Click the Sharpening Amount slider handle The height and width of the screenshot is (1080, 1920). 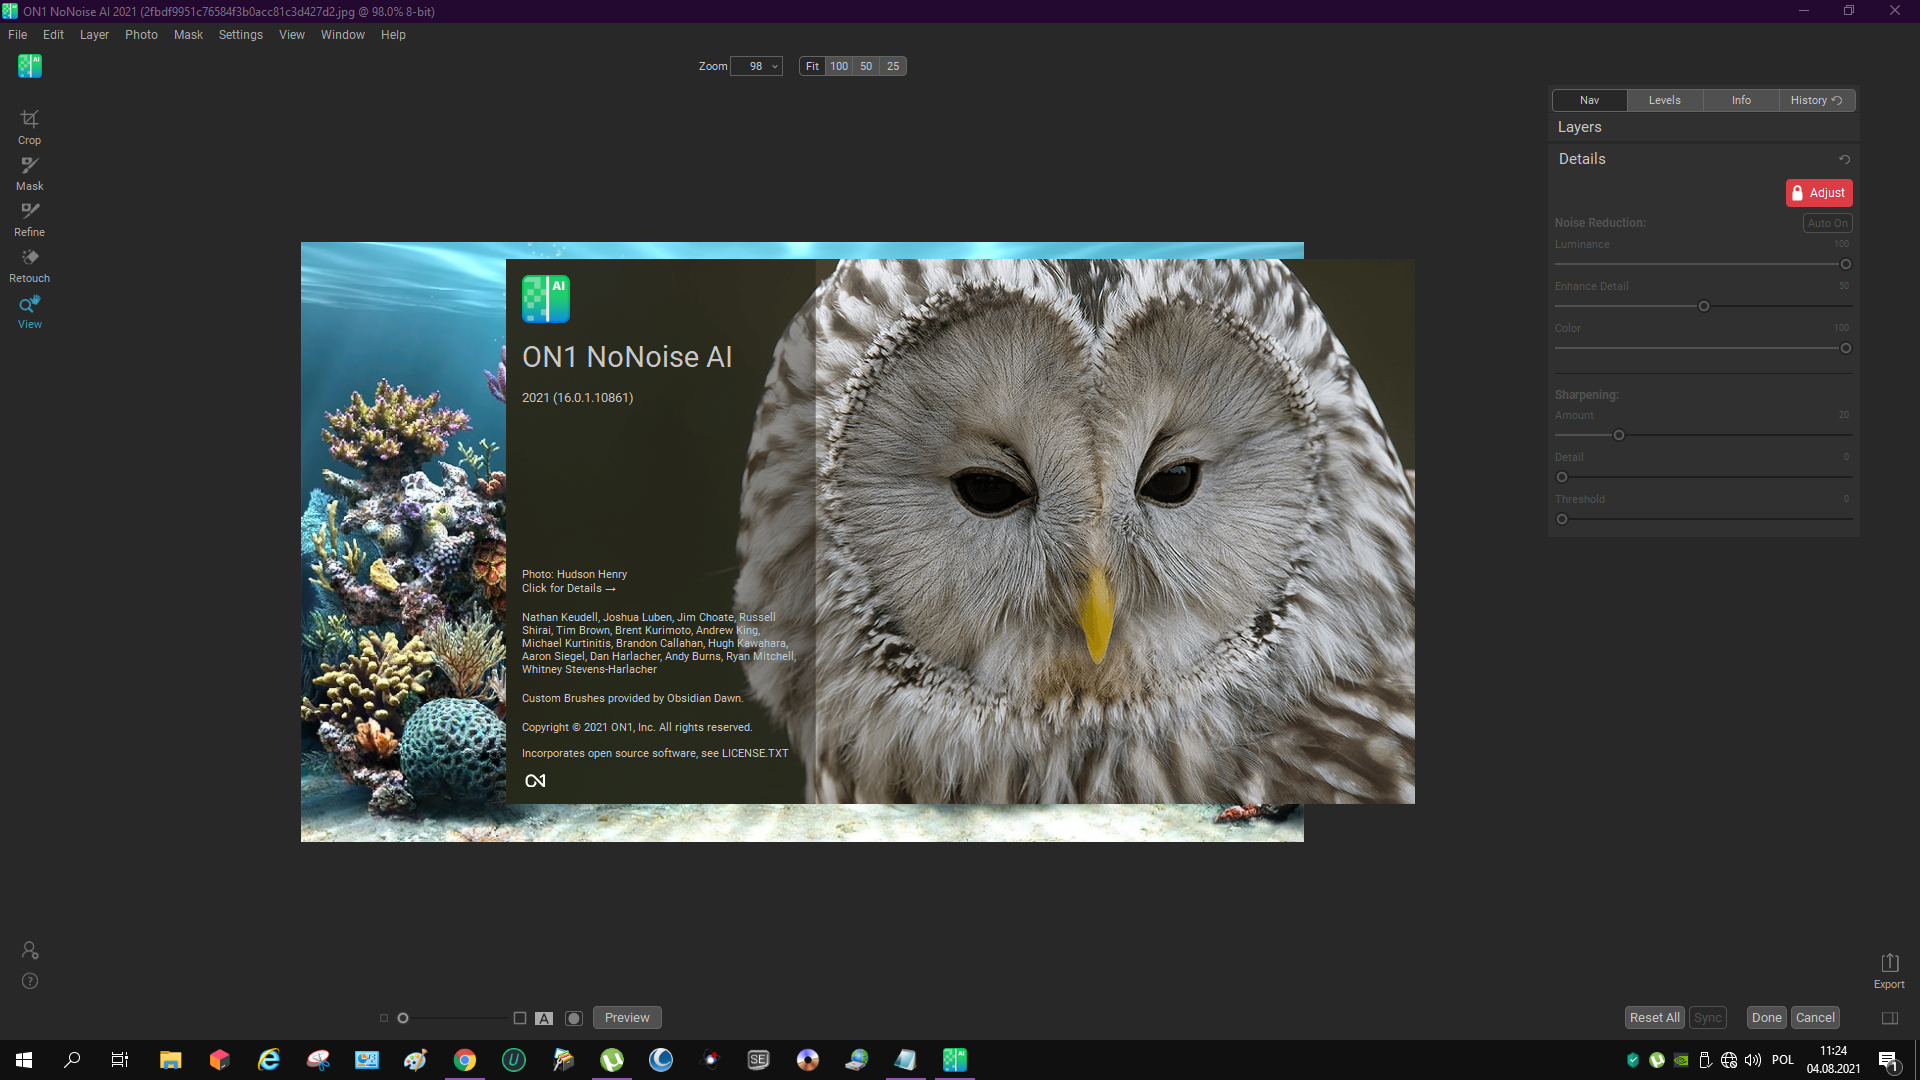(1619, 435)
